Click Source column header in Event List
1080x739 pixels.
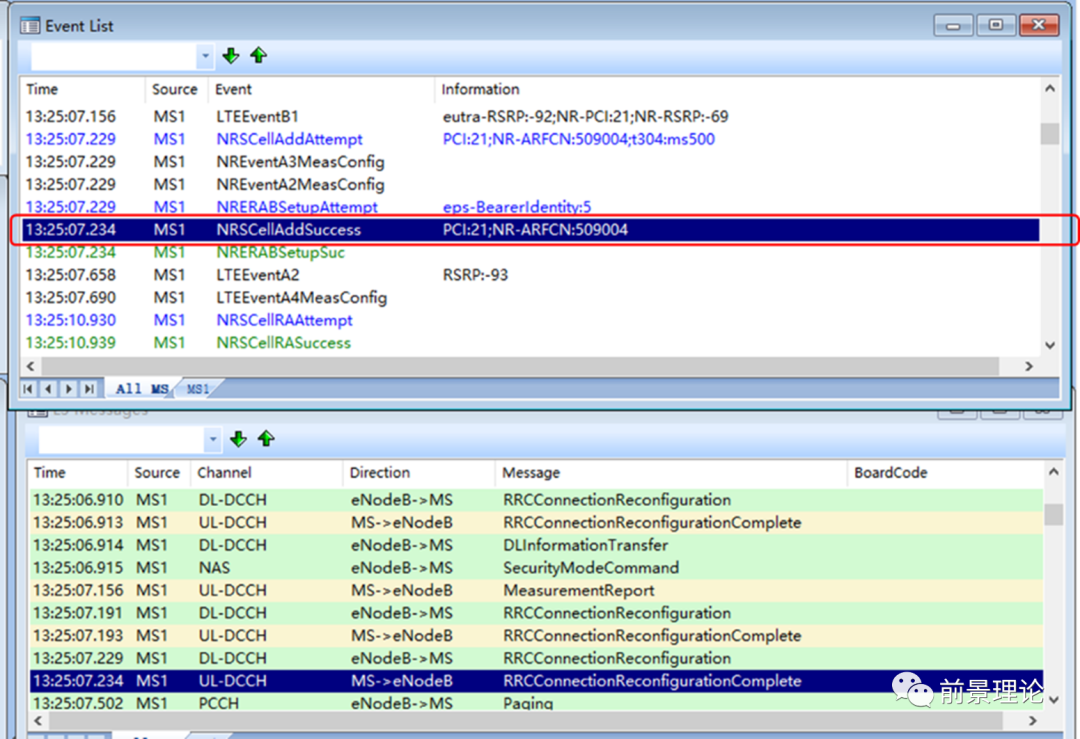tap(175, 90)
